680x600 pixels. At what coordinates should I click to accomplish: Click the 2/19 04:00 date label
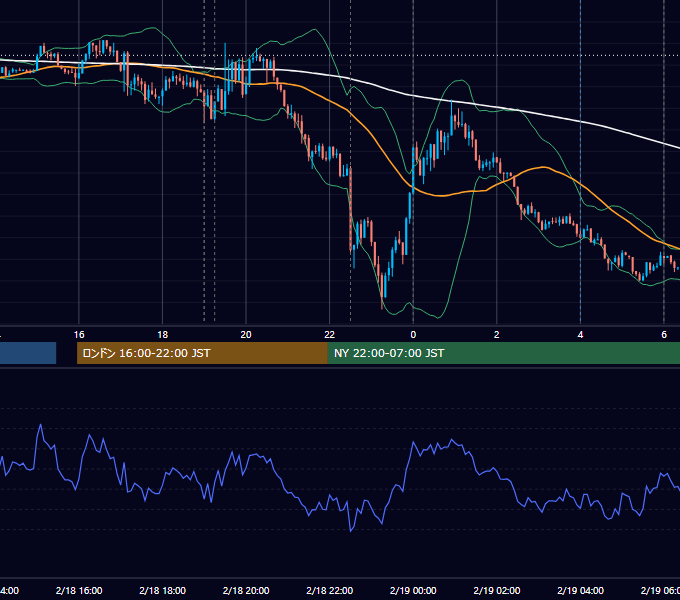pyautogui.click(x=580, y=590)
